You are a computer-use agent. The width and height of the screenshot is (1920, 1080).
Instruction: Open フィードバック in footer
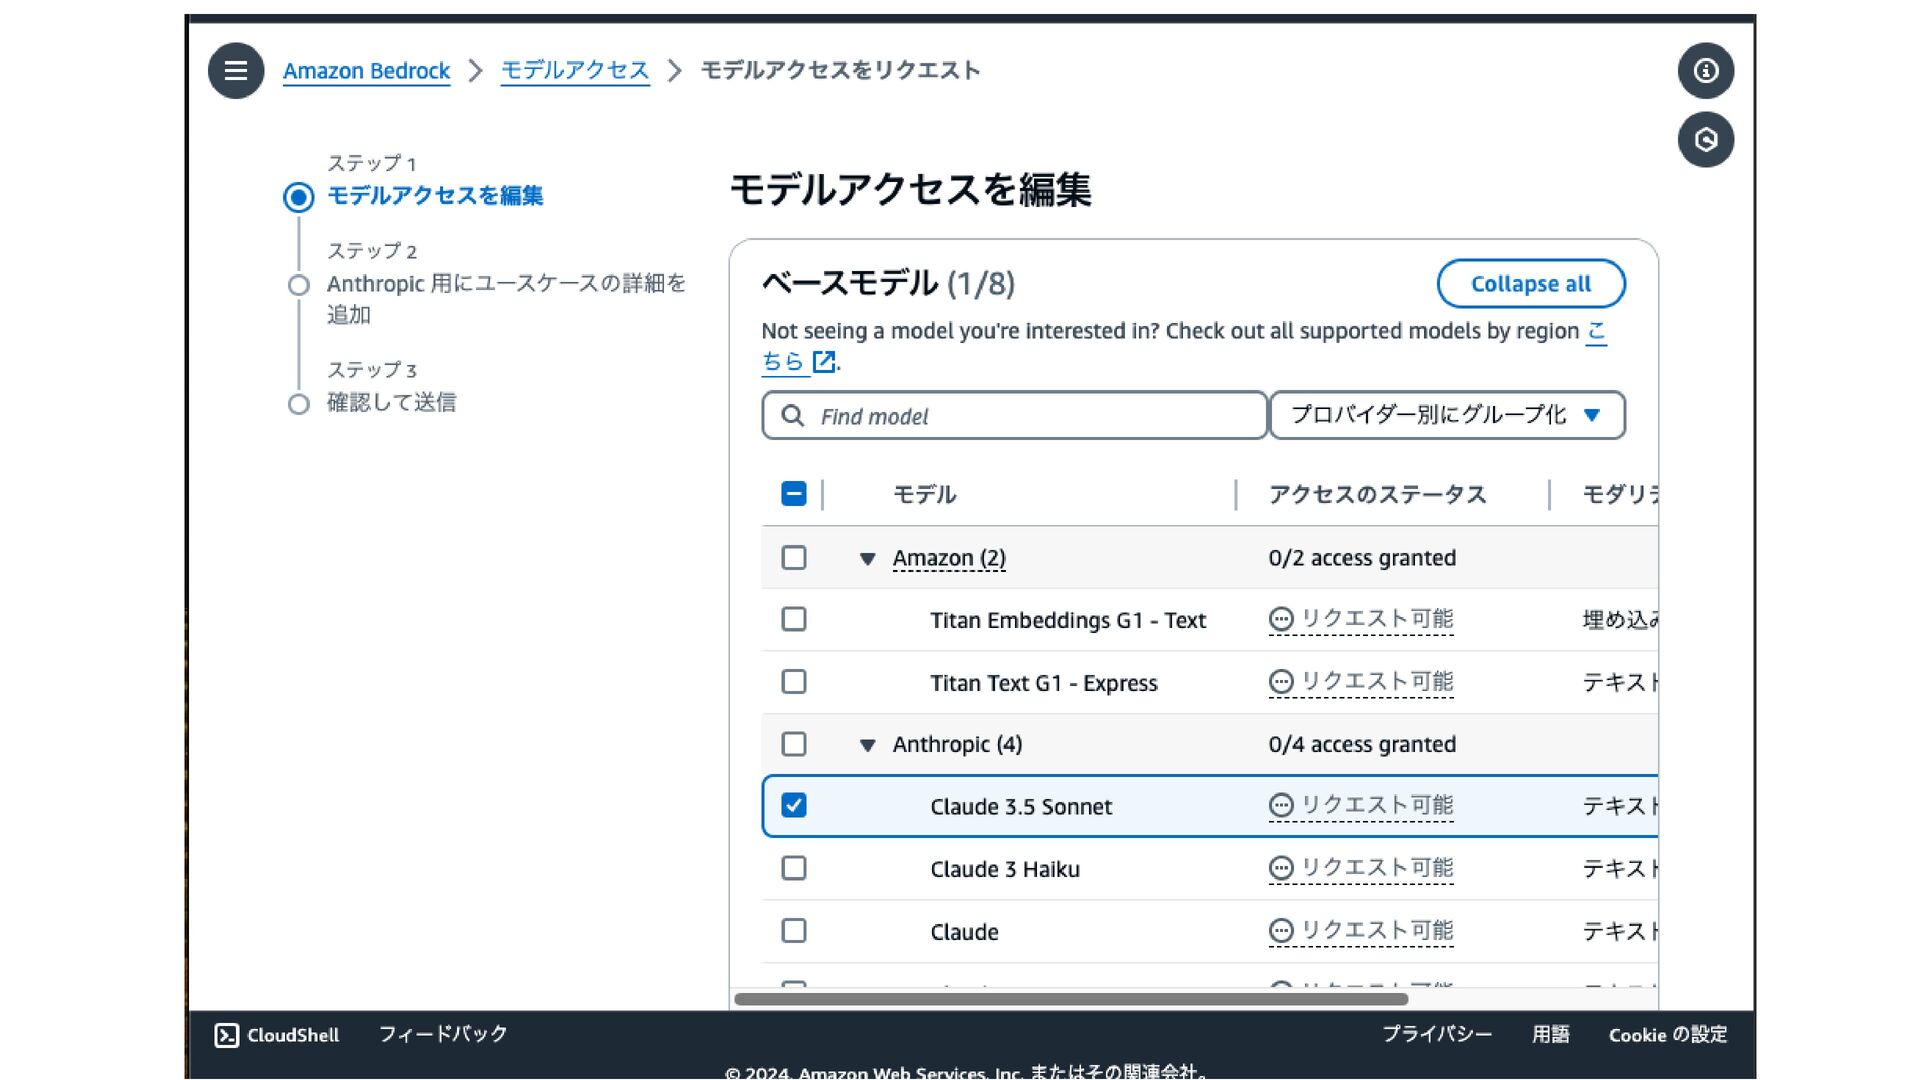pyautogui.click(x=443, y=1034)
